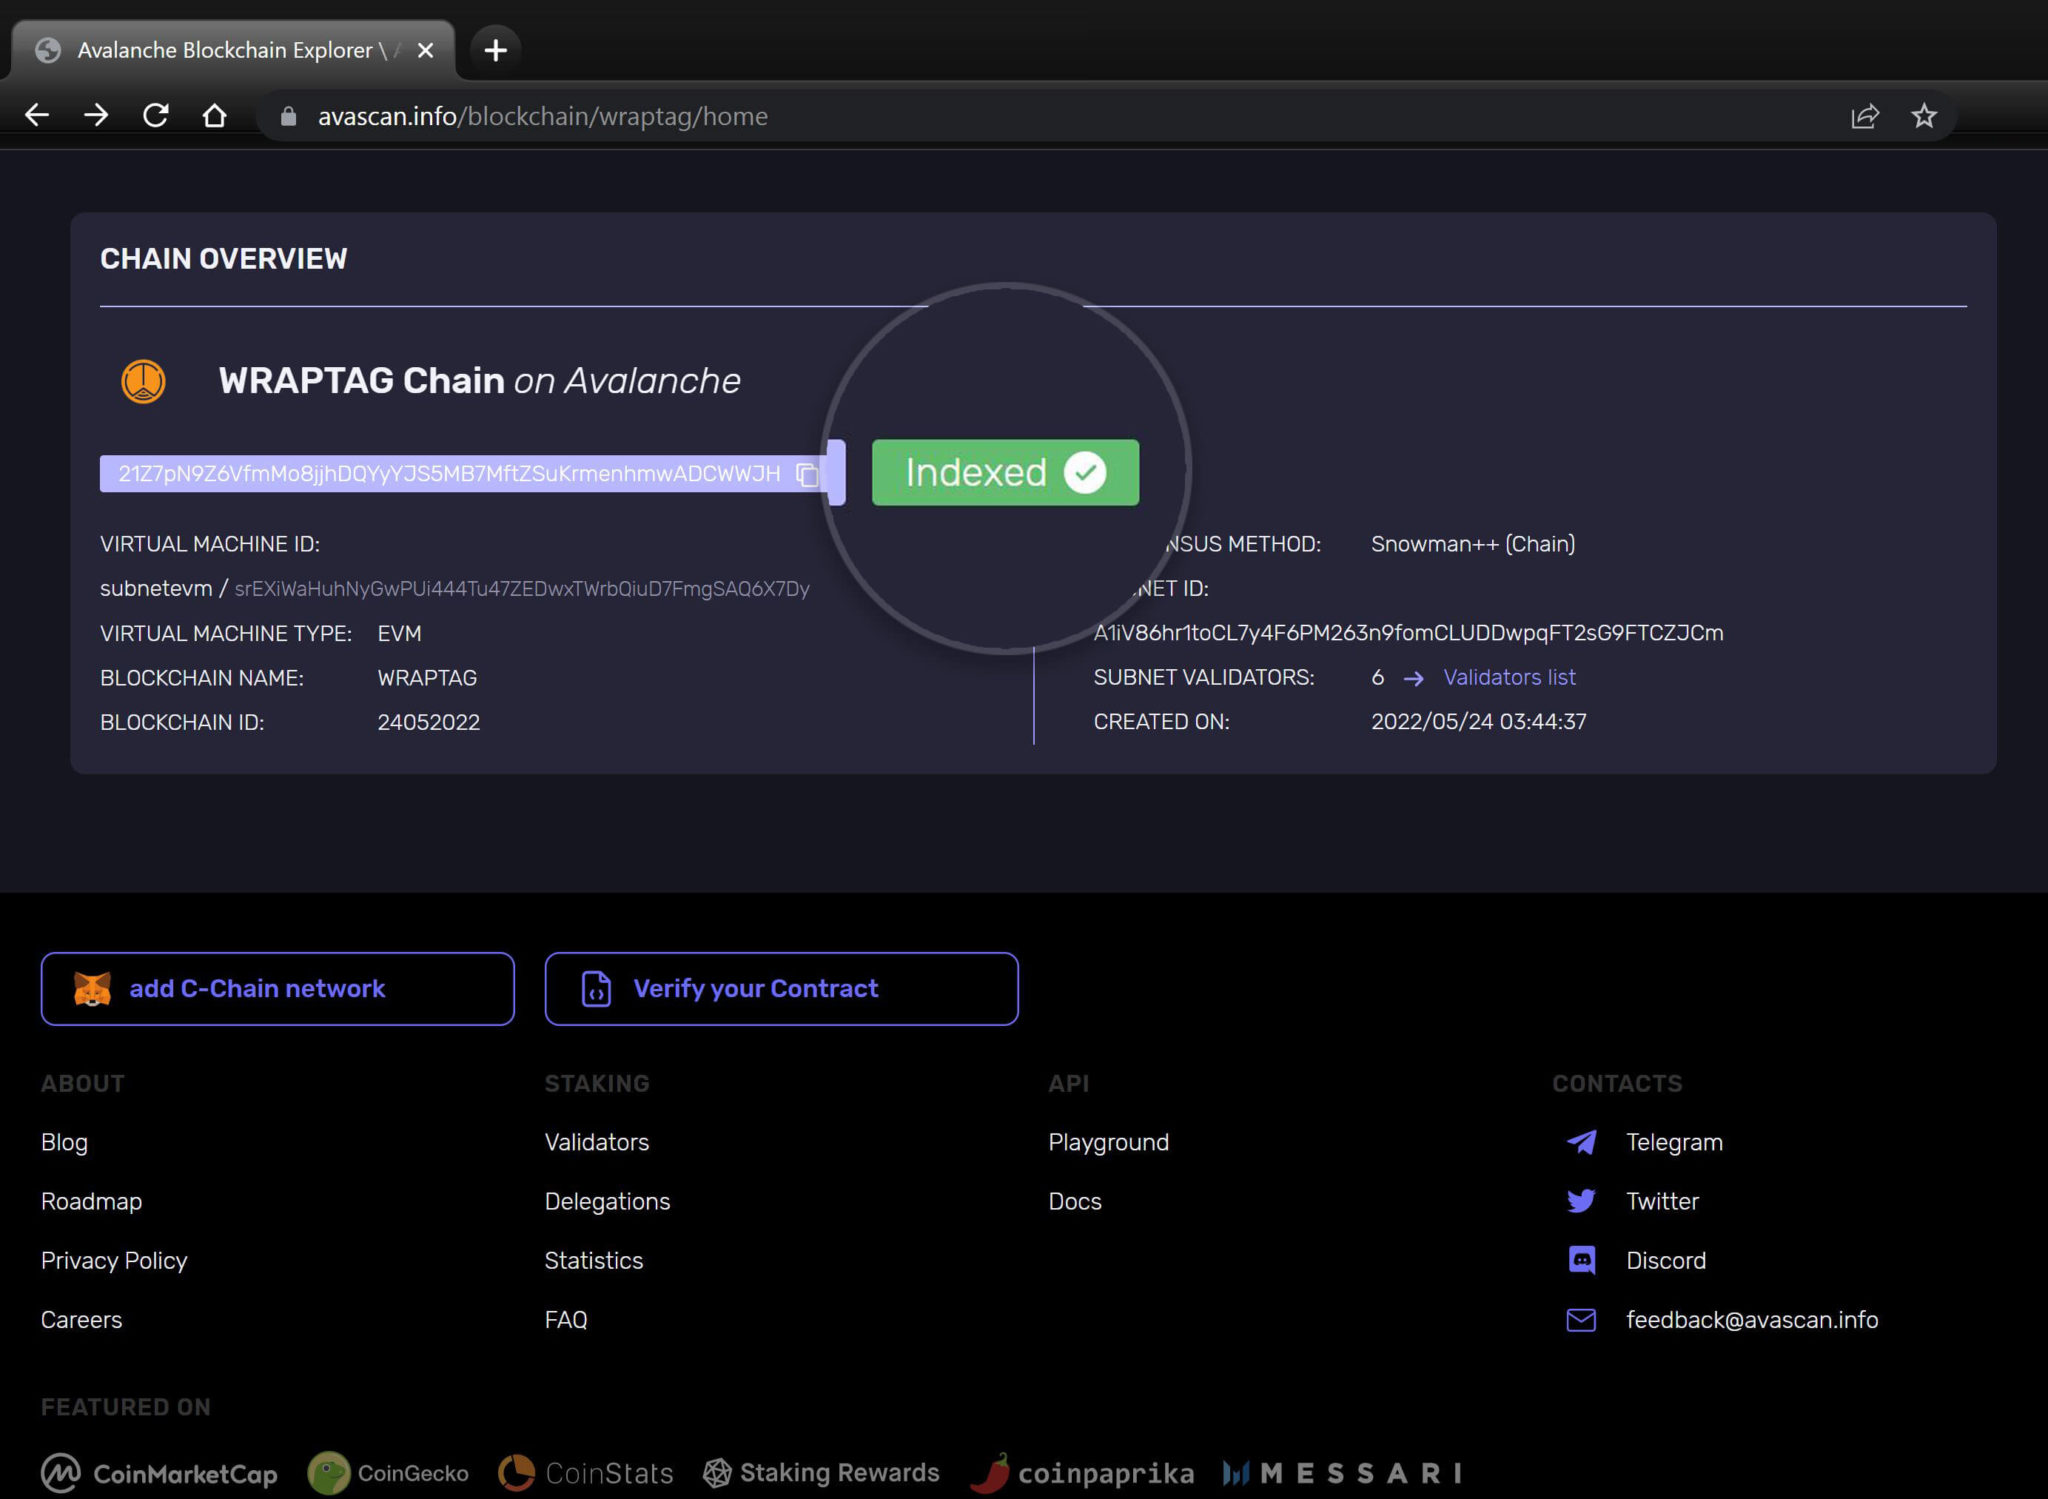Click the Twitter bird icon
Screen dimensions: 2048x1499
click(x=1581, y=1201)
